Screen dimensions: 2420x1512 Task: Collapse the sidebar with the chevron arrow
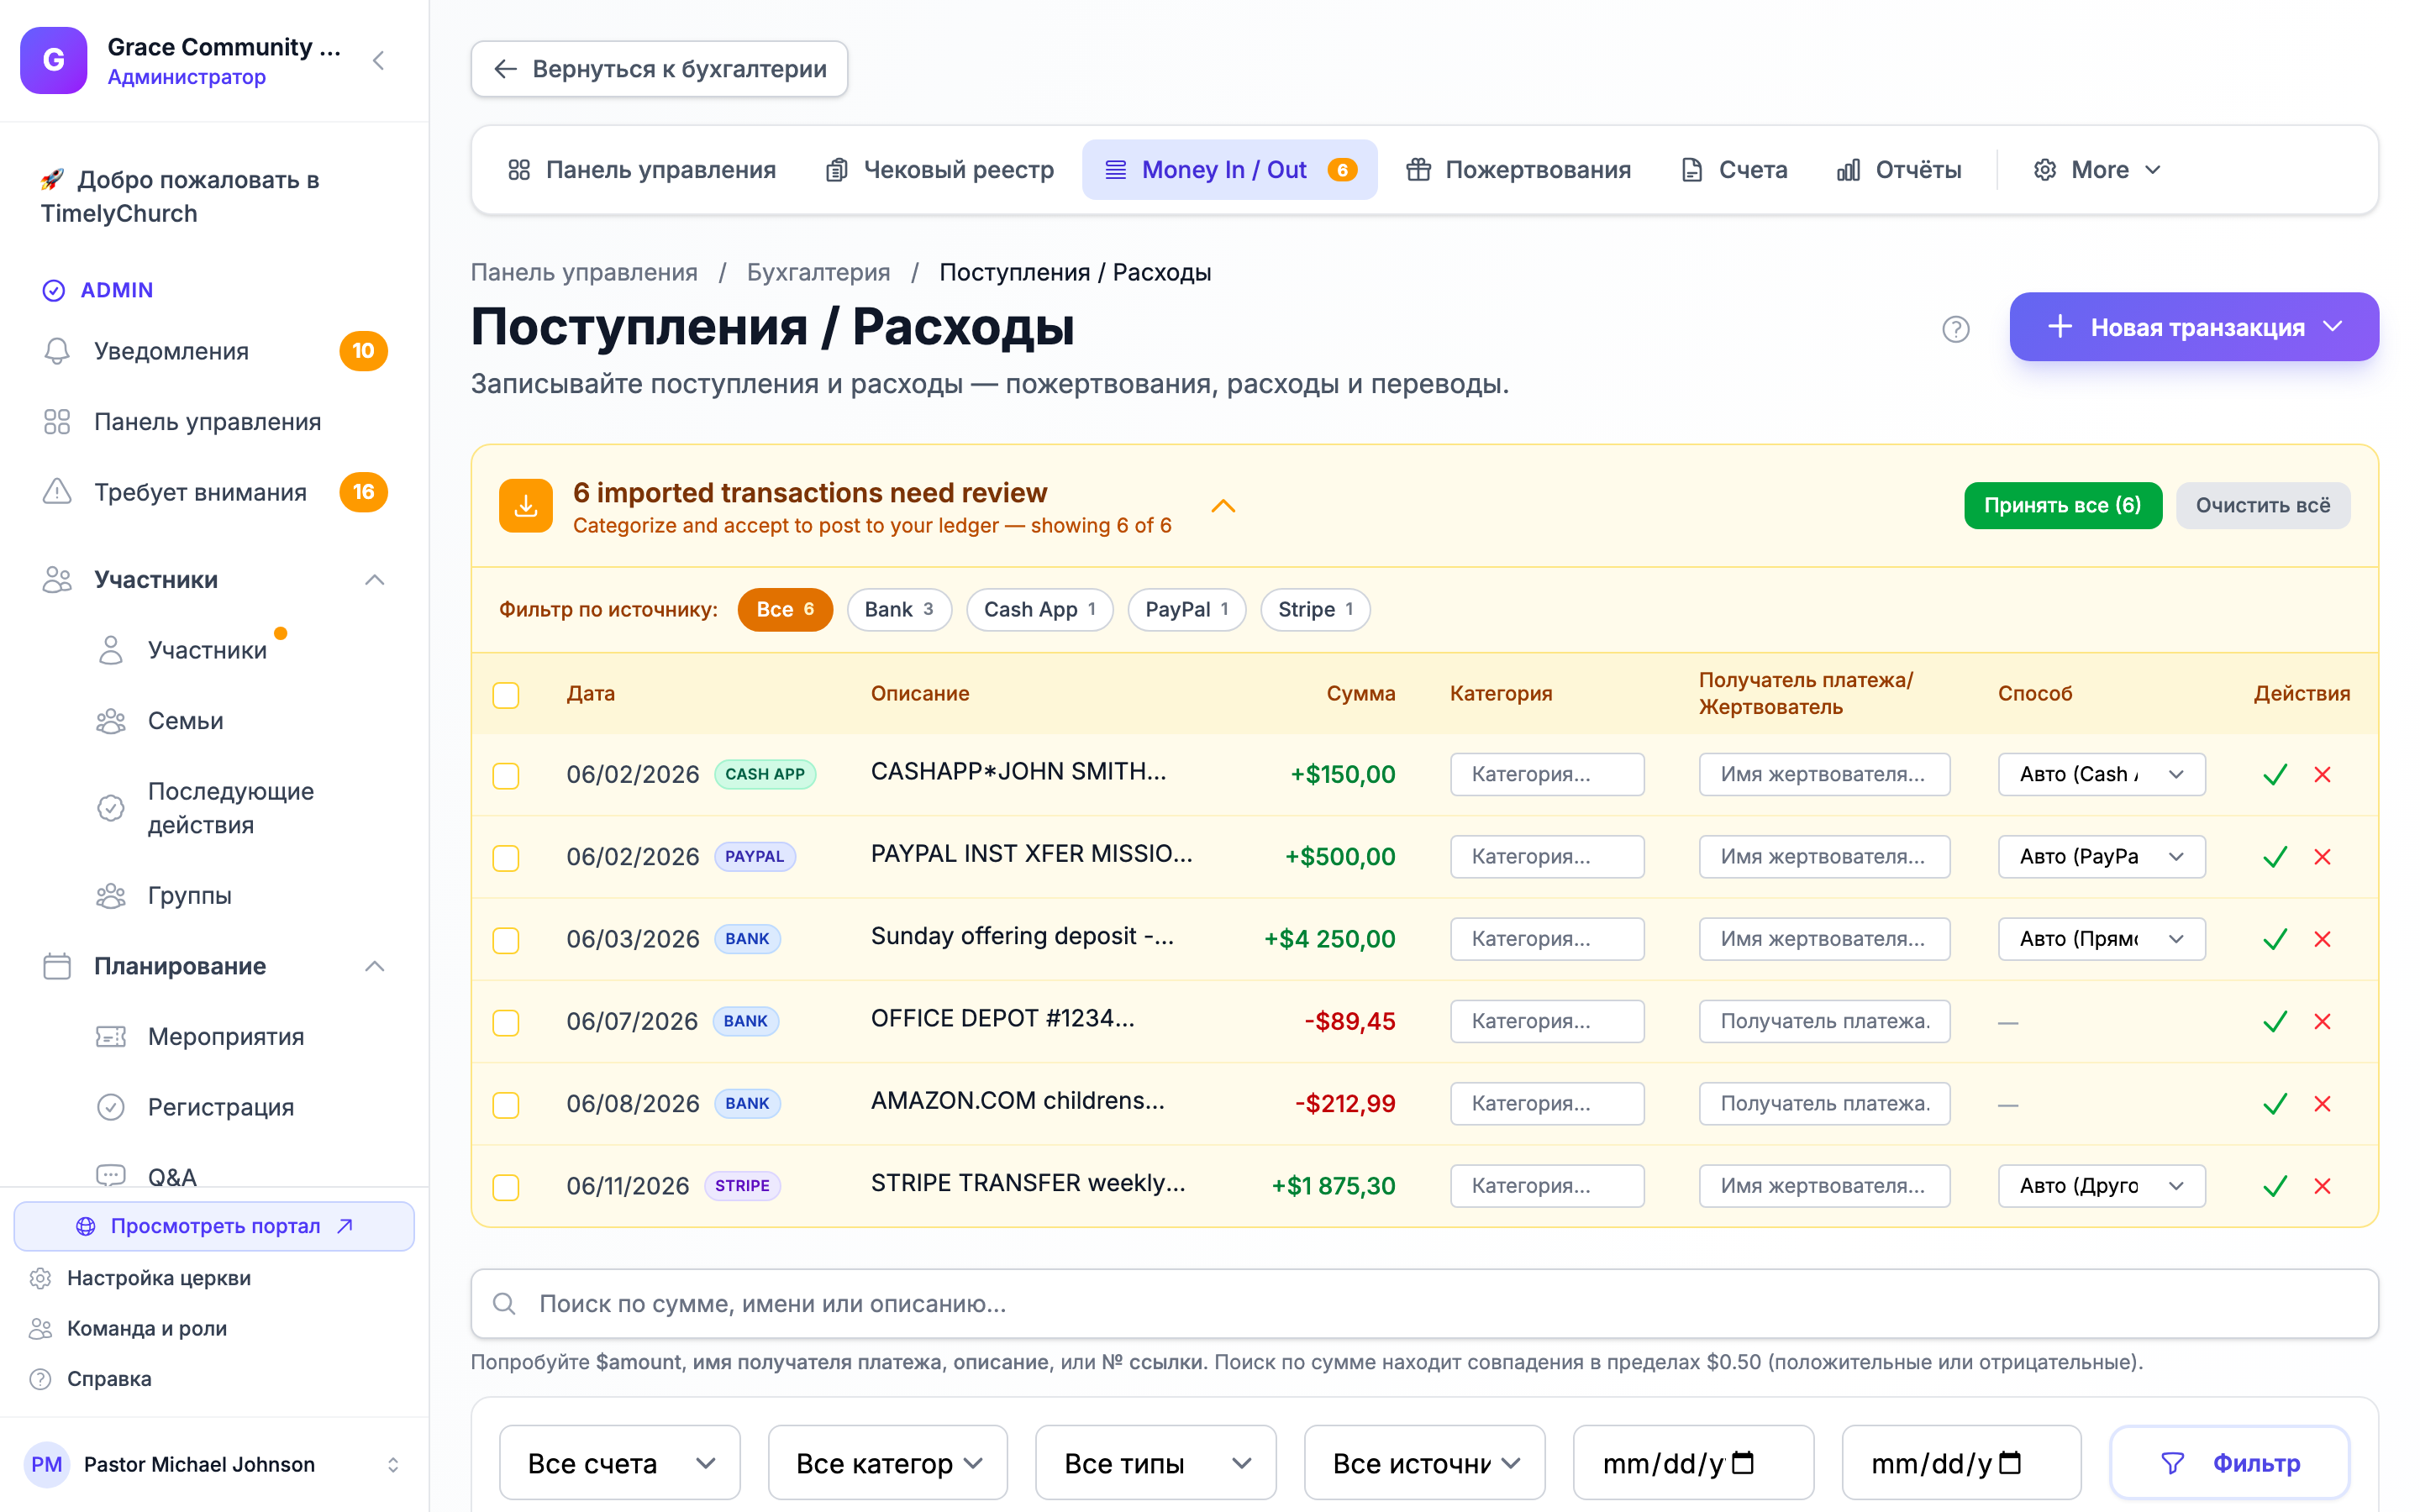[x=378, y=61]
